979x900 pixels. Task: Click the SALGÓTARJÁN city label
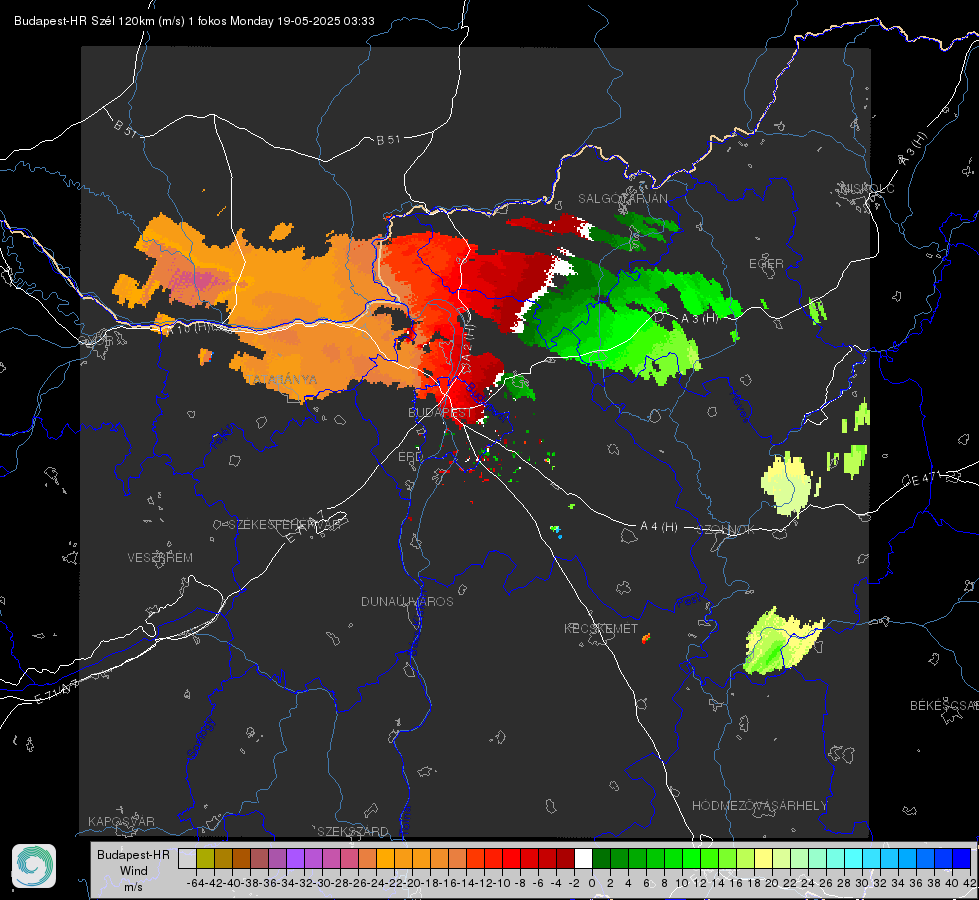622,199
